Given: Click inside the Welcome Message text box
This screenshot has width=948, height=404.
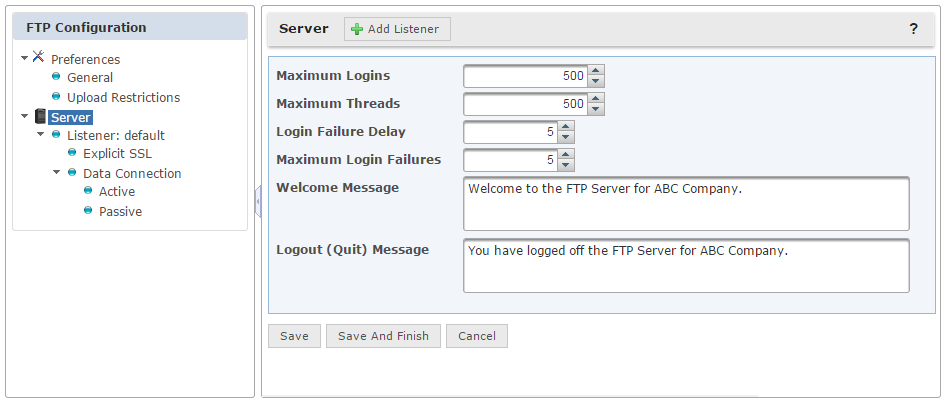Looking at the screenshot, I should click(x=686, y=204).
